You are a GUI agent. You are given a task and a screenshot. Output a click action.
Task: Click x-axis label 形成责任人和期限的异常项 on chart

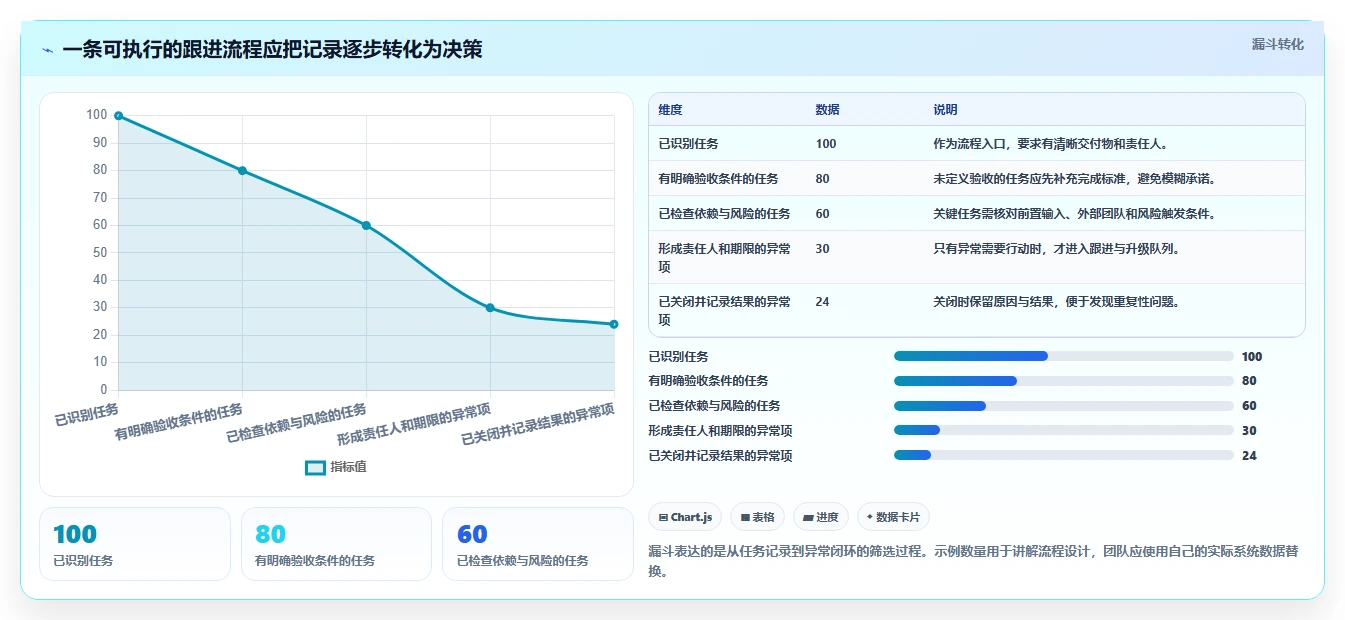pos(415,424)
